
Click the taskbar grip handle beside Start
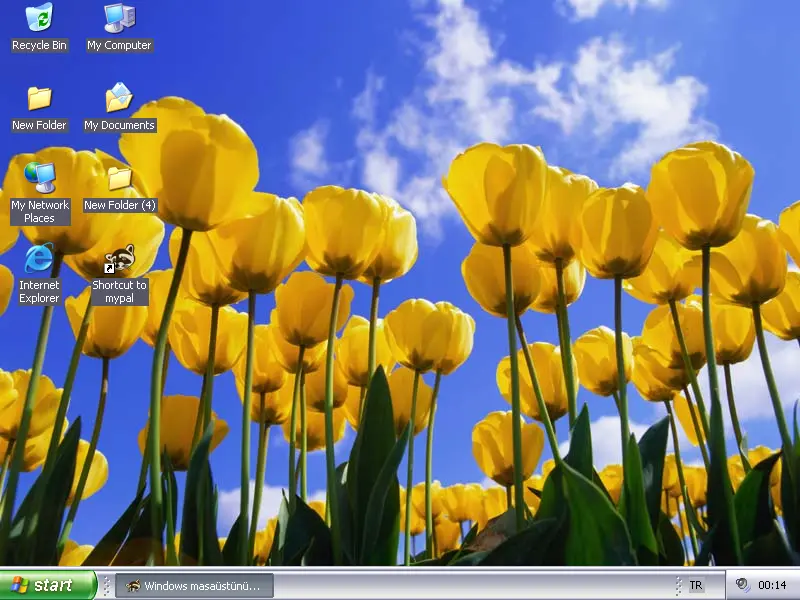(x=107, y=586)
